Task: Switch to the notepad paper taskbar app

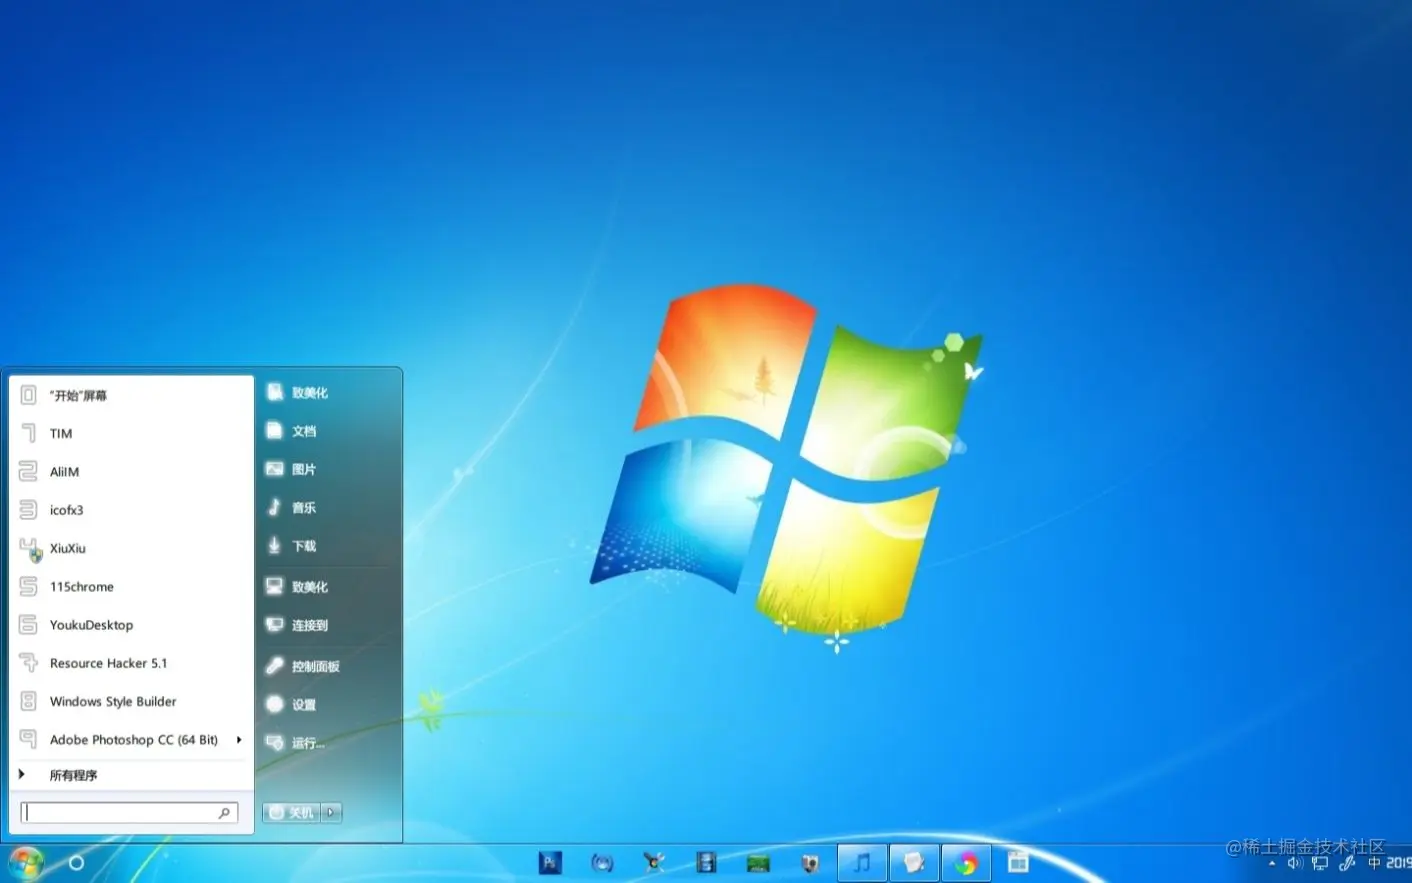Action: pyautogui.click(x=914, y=863)
